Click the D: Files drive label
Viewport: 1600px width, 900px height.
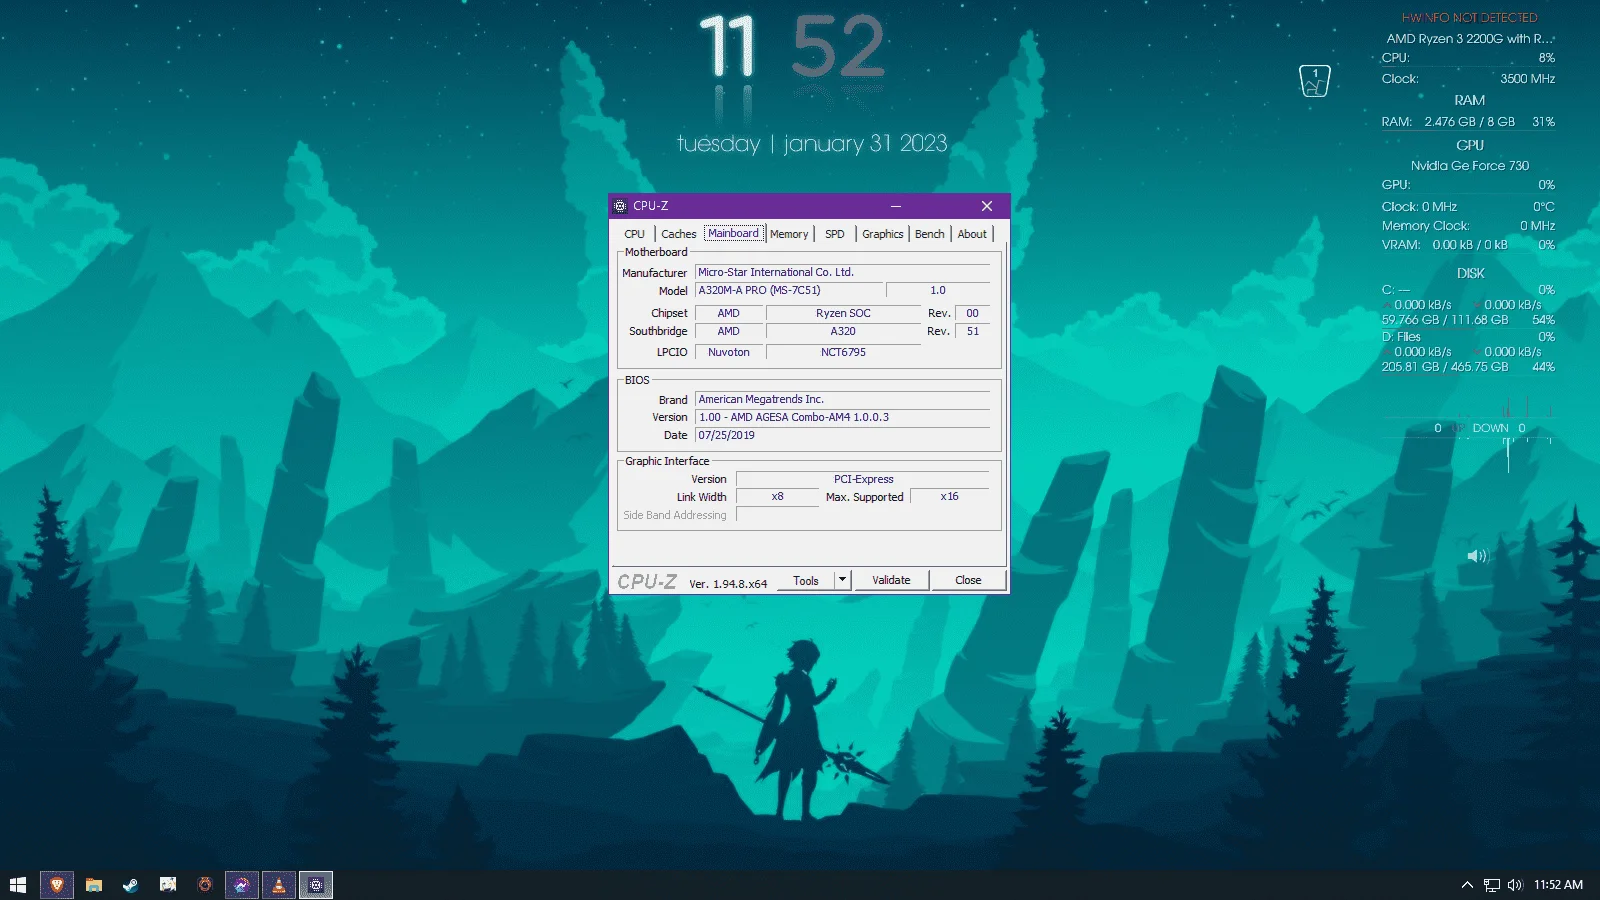pos(1401,337)
